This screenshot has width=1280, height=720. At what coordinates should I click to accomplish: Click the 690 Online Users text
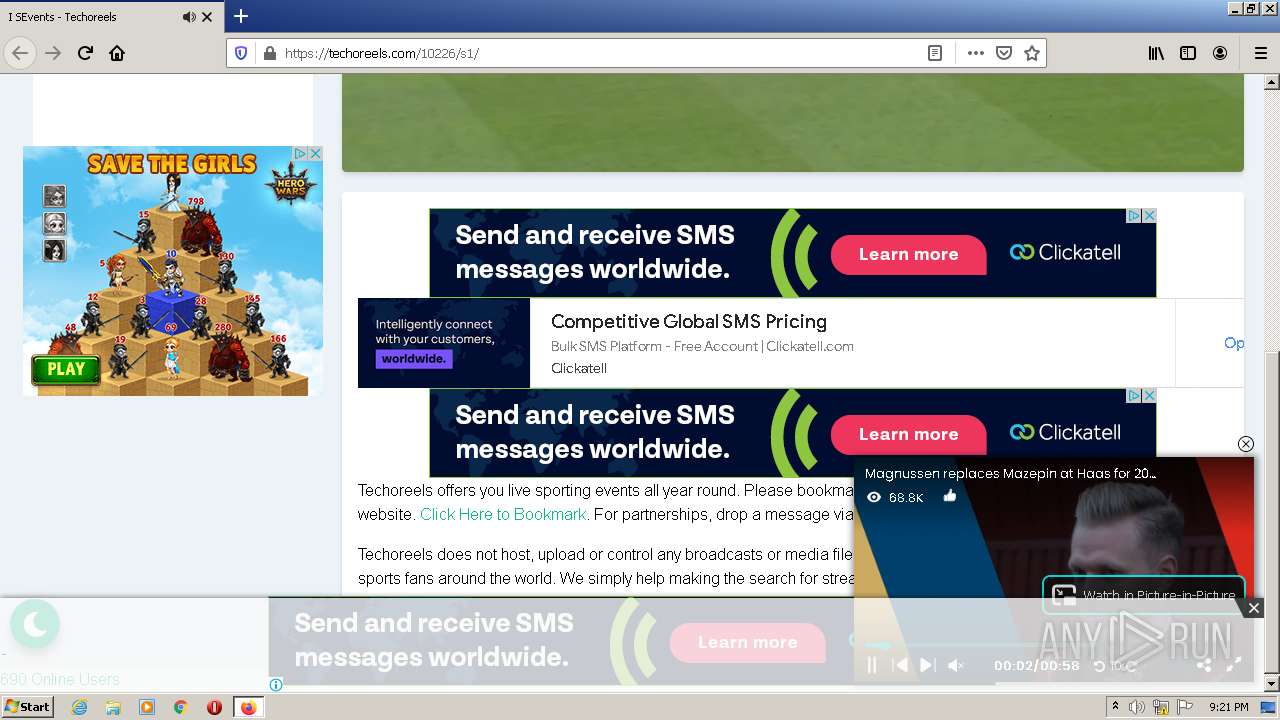tap(60, 679)
